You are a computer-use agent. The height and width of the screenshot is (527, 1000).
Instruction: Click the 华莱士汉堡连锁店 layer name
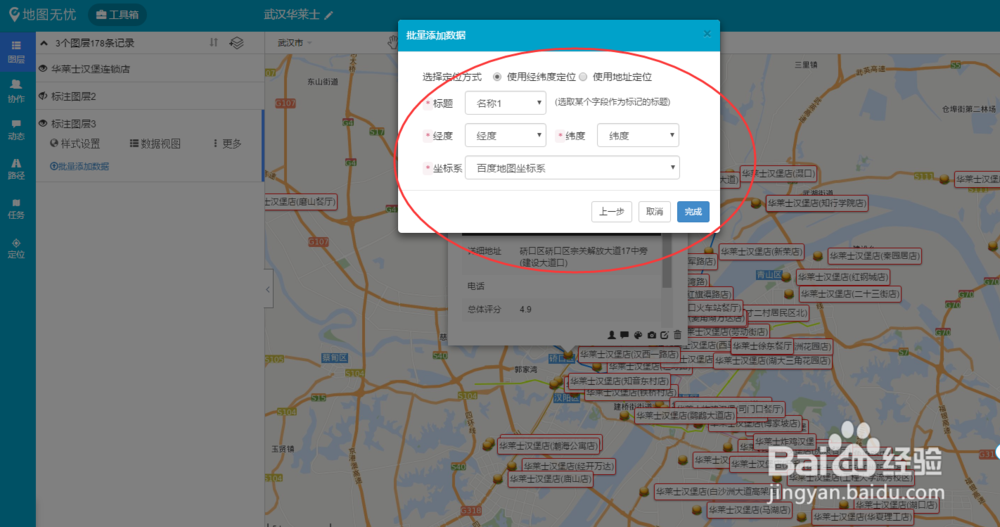click(x=91, y=69)
